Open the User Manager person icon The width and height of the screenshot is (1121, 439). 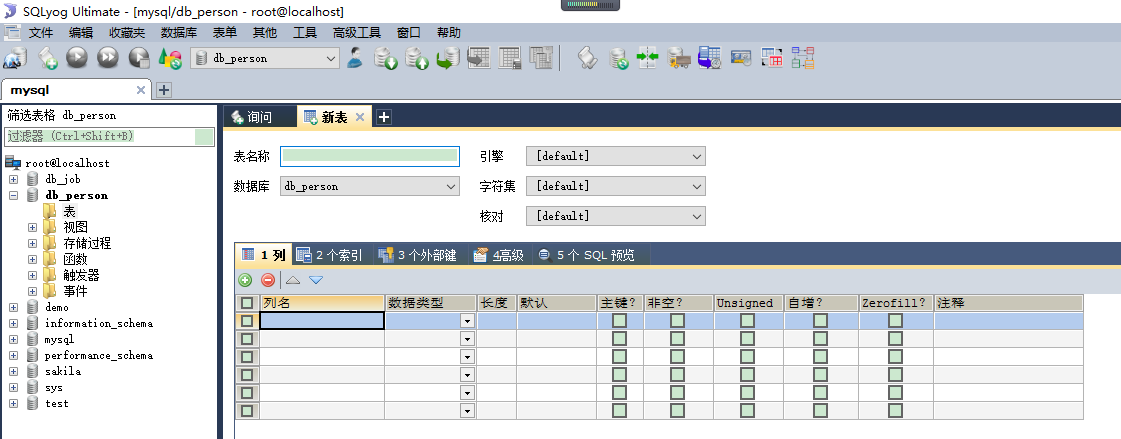point(355,58)
